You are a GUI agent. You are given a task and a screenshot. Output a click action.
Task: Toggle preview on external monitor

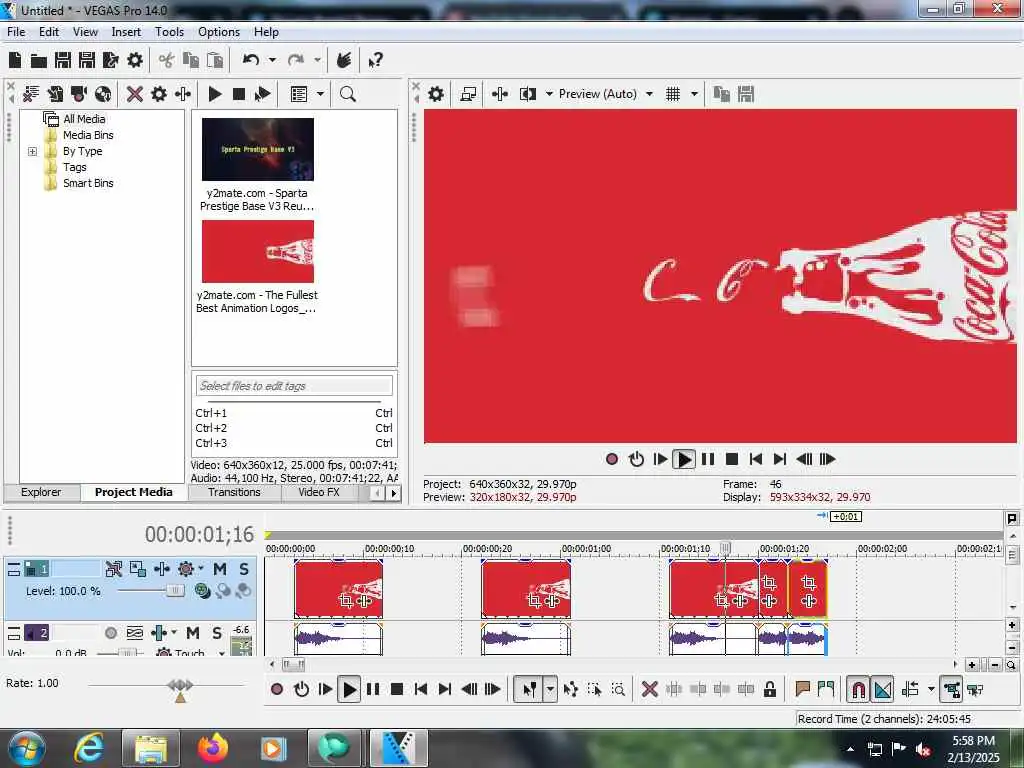click(468, 94)
